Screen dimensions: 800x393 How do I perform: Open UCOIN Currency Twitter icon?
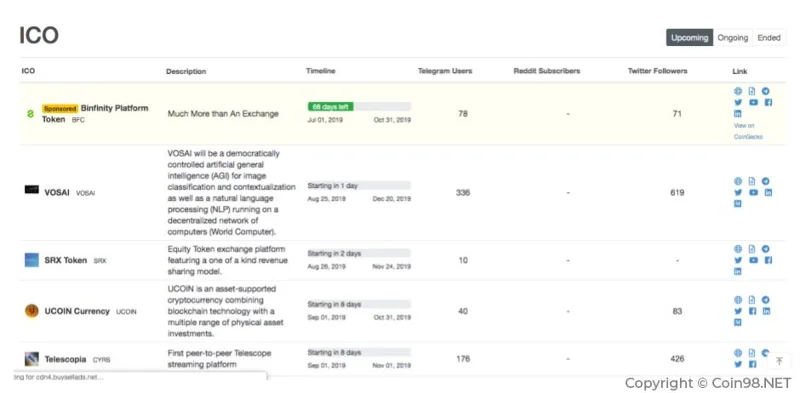[x=738, y=311]
